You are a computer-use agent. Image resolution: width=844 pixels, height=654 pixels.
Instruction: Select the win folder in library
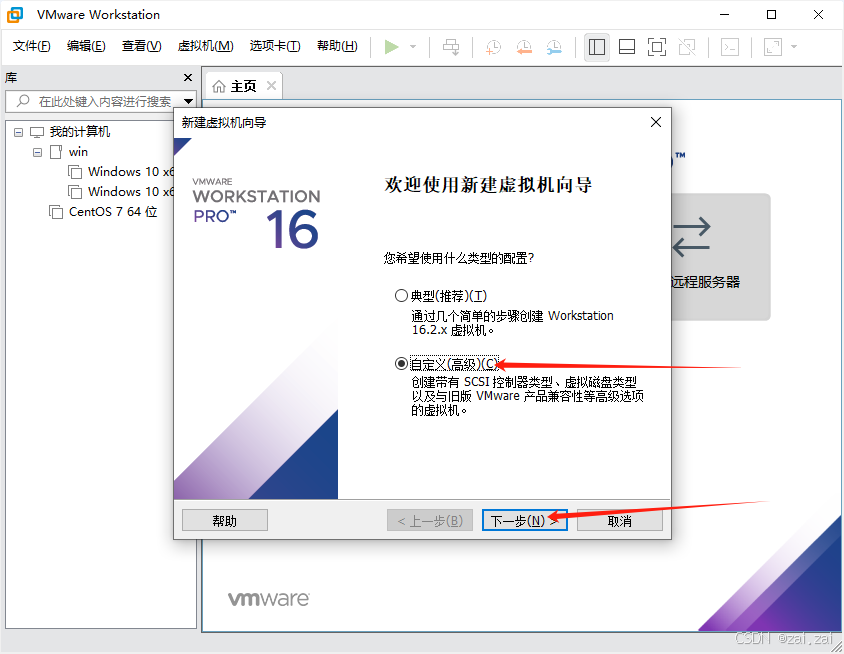point(78,152)
